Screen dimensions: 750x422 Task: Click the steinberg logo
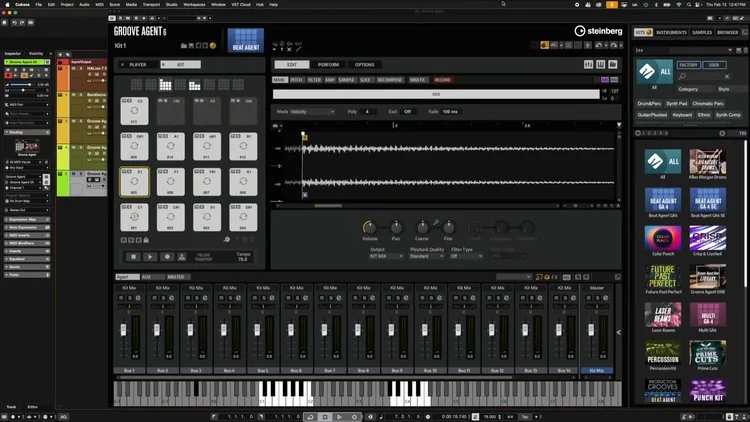[598, 31]
